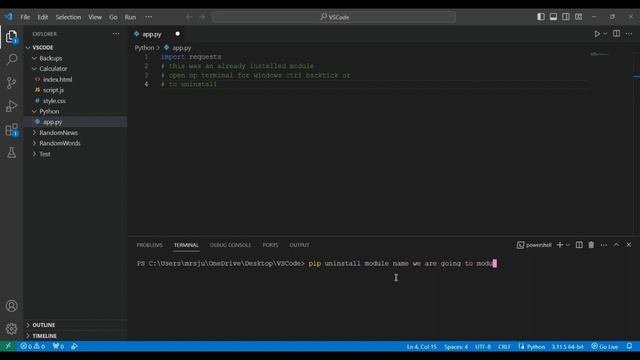Switch to the Debug Console tab
The image size is (640, 360).
tap(230, 245)
